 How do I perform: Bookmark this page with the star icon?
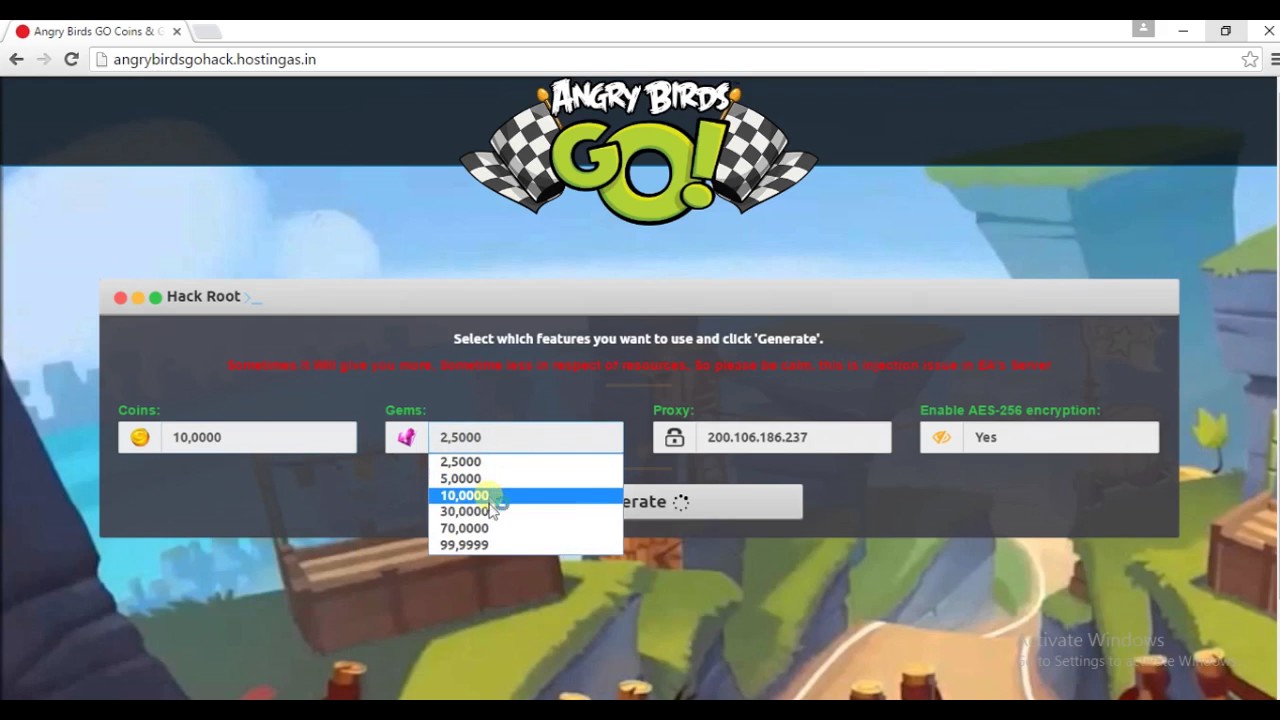[1250, 60]
